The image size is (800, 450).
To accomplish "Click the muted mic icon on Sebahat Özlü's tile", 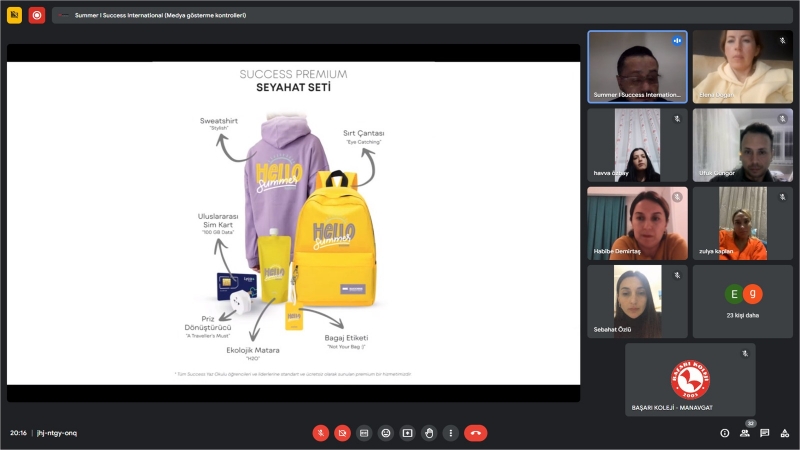I will [677, 276].
